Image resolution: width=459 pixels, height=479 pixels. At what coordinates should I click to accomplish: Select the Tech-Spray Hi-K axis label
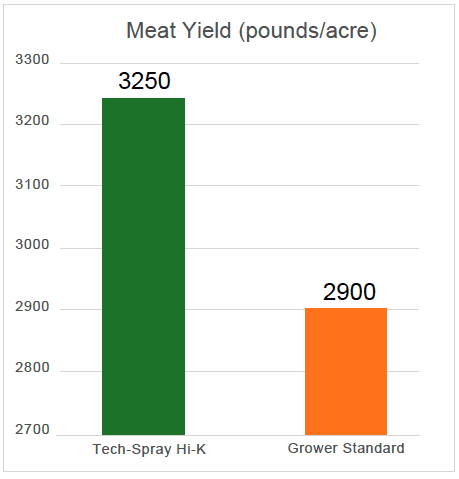(149, 449)
